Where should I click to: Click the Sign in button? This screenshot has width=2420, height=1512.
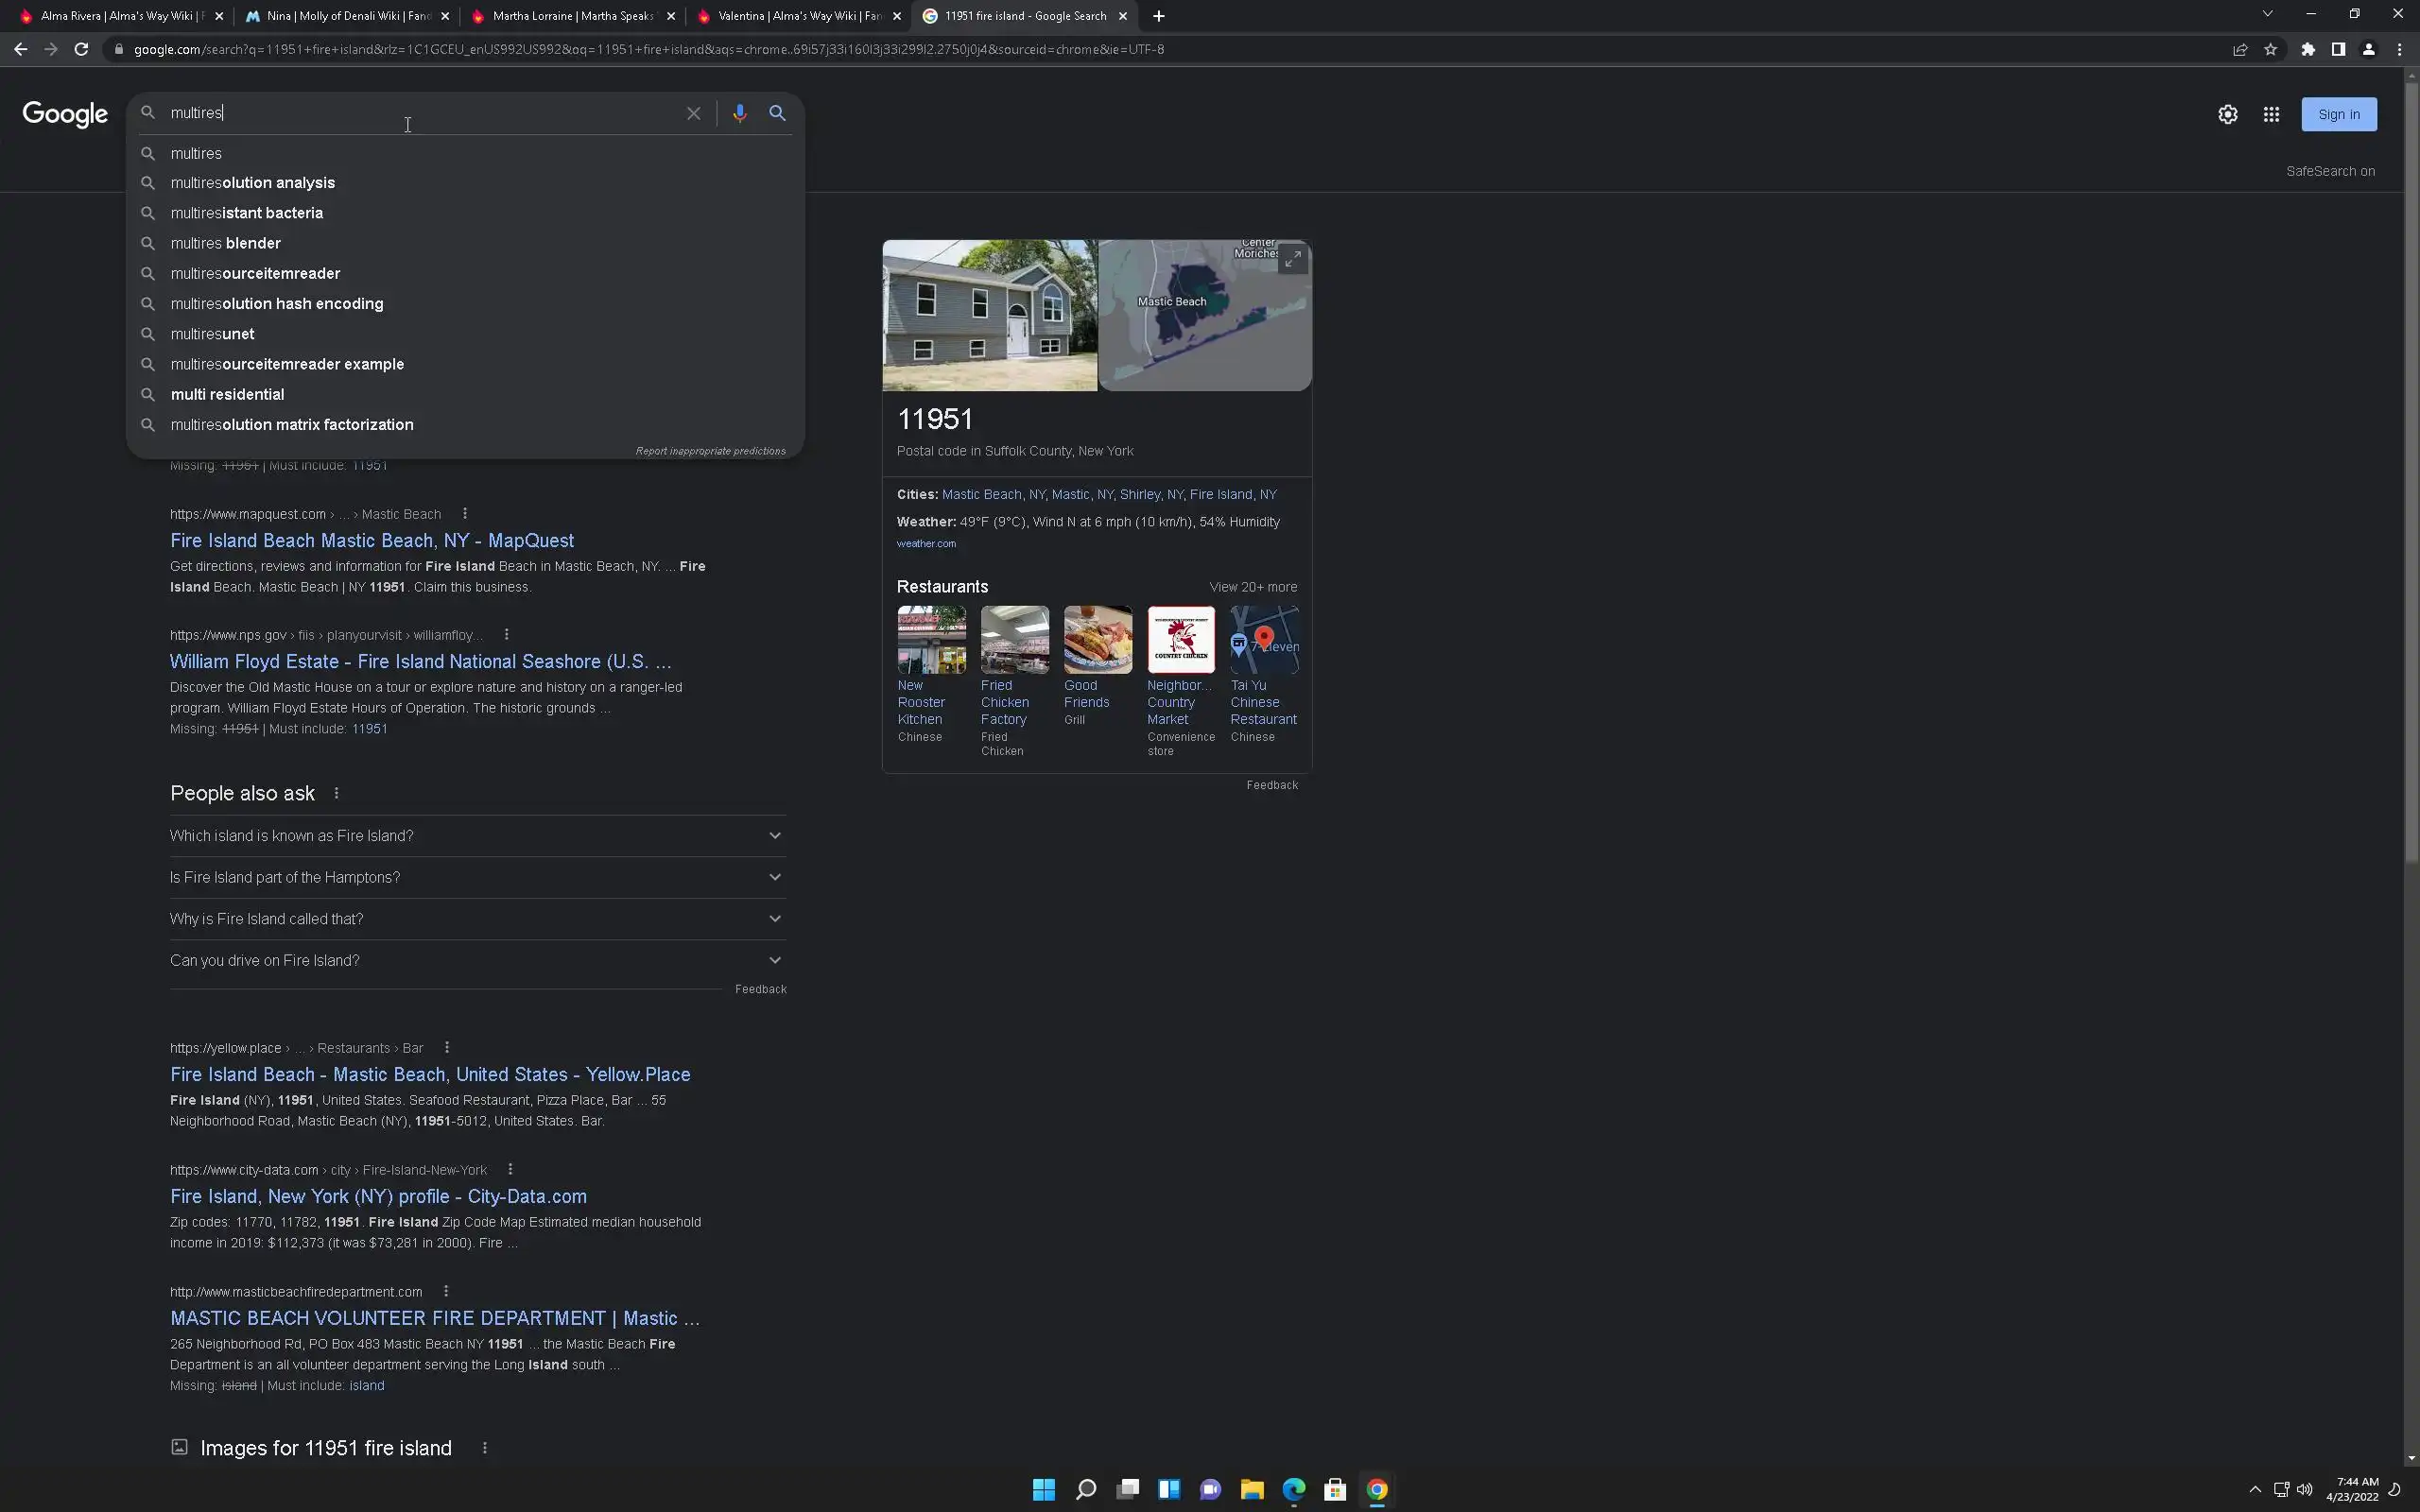tap(2338, 114)
